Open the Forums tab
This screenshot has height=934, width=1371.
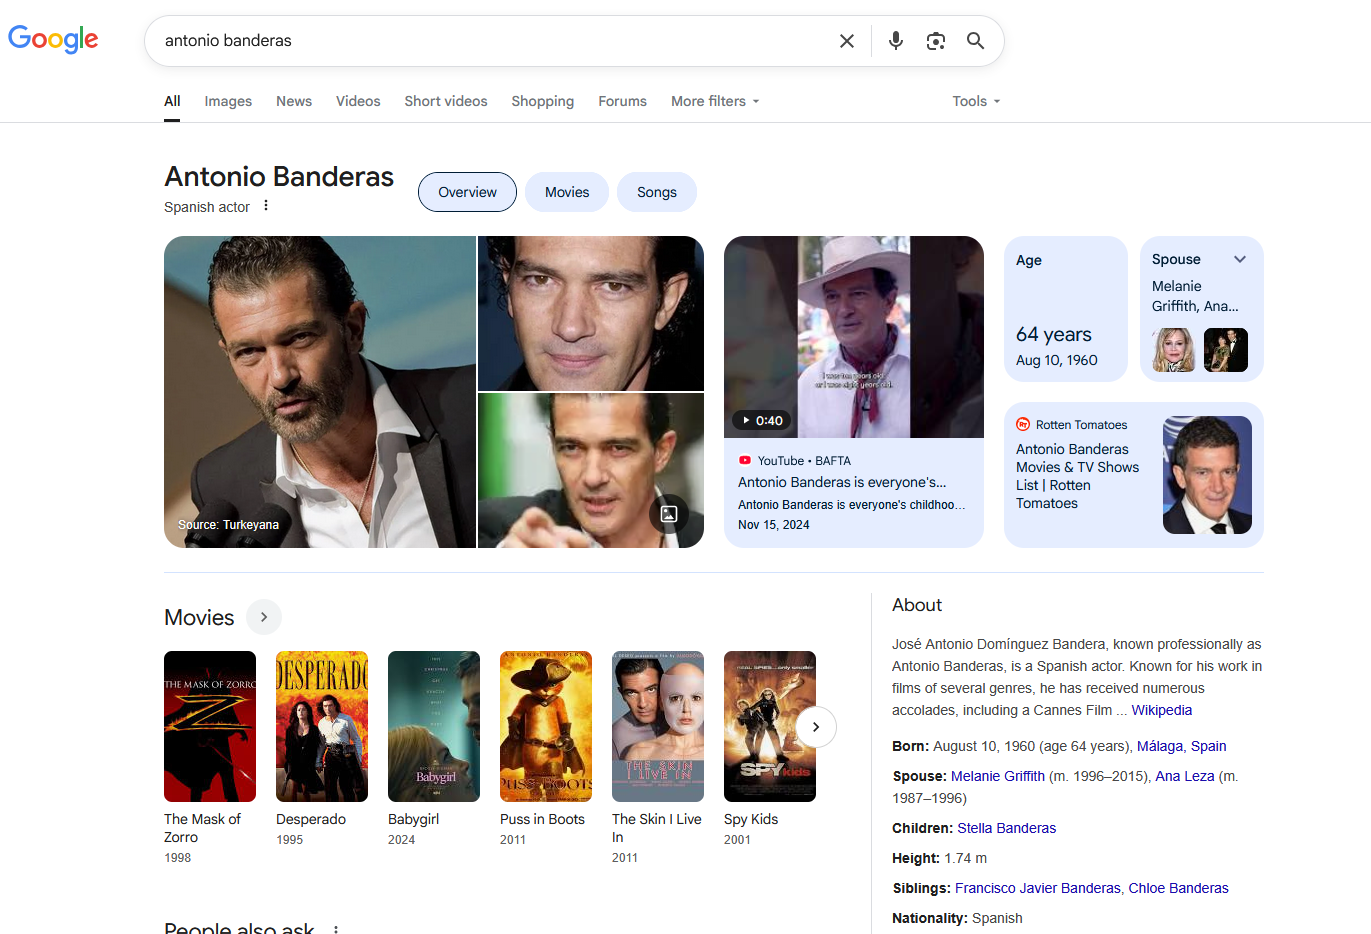pos(622,101)
